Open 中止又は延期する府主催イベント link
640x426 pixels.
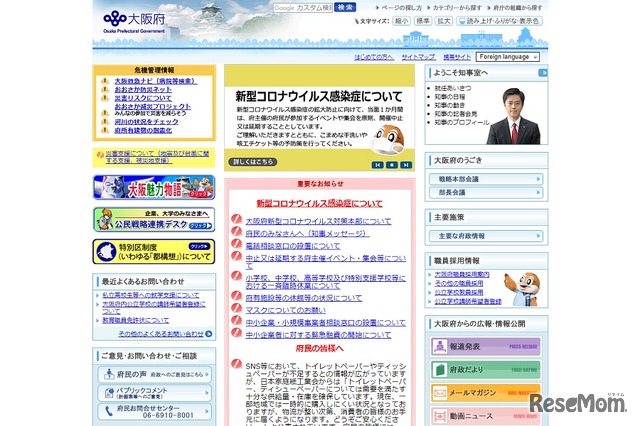326,262
